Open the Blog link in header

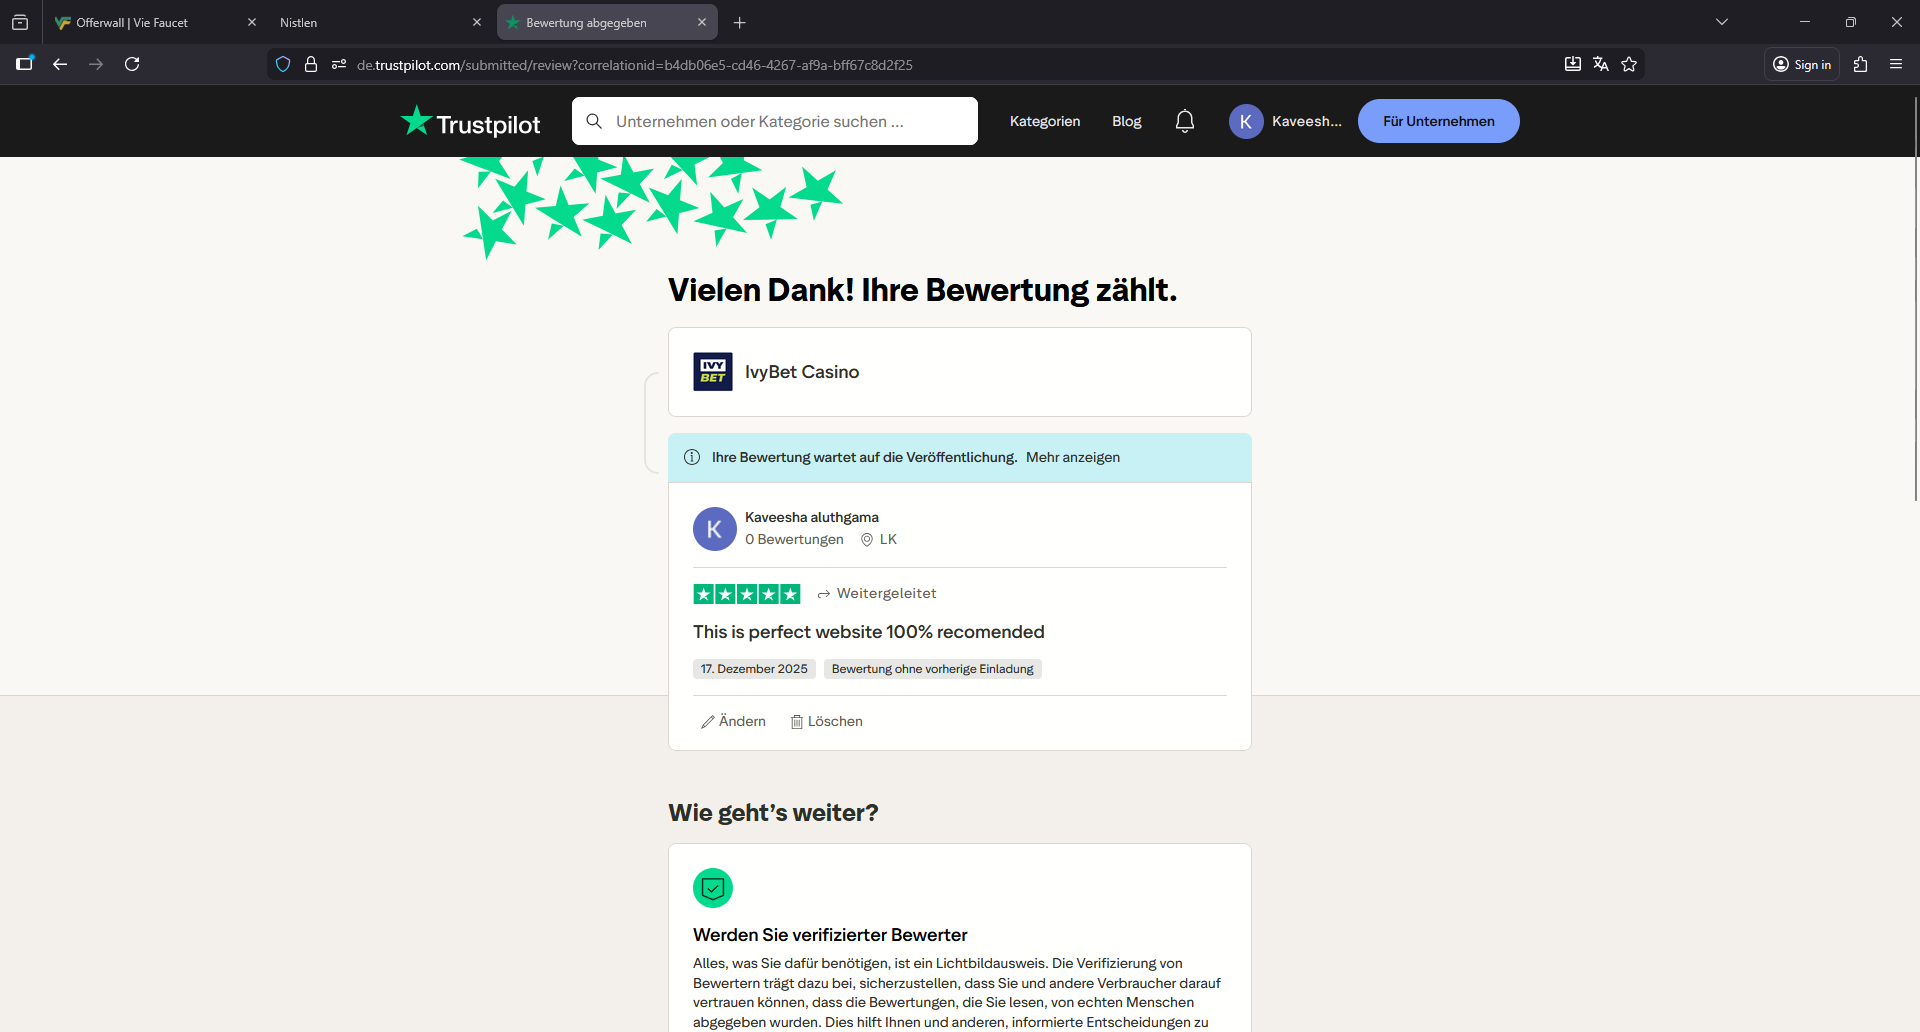[1127, 121]
